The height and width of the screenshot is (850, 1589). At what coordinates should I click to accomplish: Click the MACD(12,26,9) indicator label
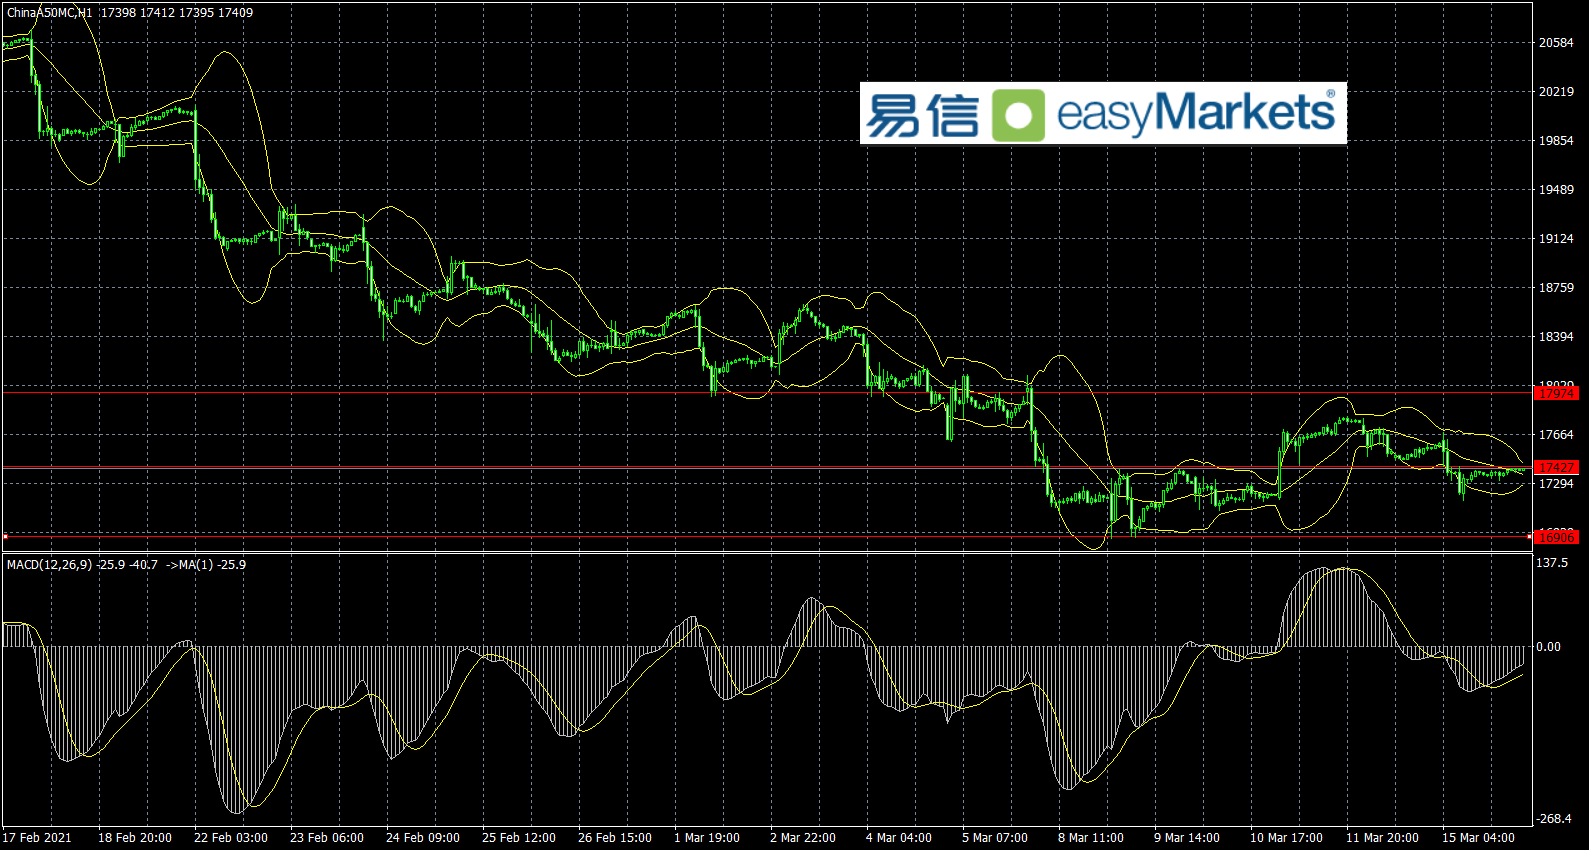point(50,564)
